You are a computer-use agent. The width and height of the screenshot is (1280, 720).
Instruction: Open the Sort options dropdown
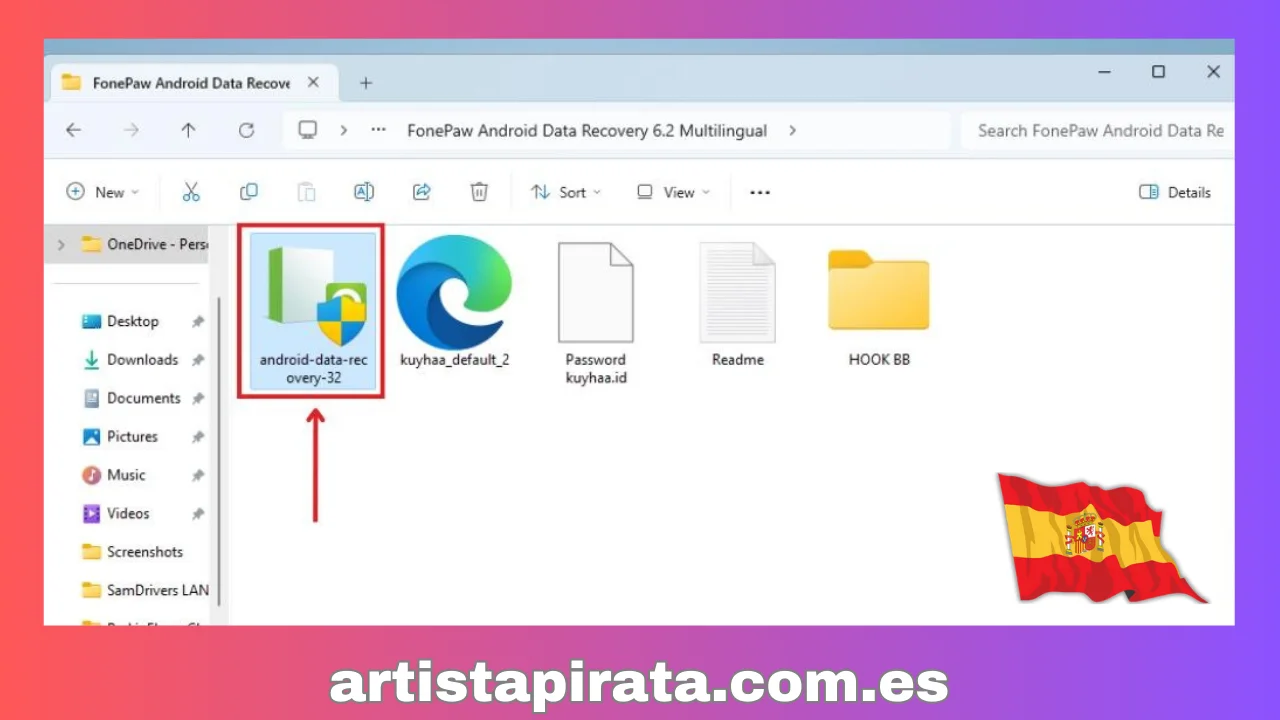(x=566, y=192)
